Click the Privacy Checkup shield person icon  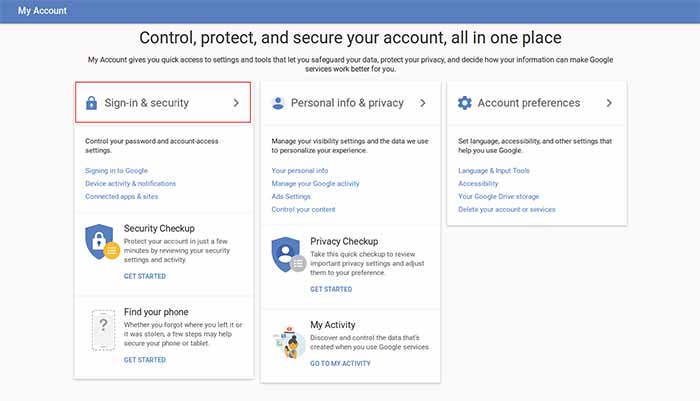click(x=288, y=255)
